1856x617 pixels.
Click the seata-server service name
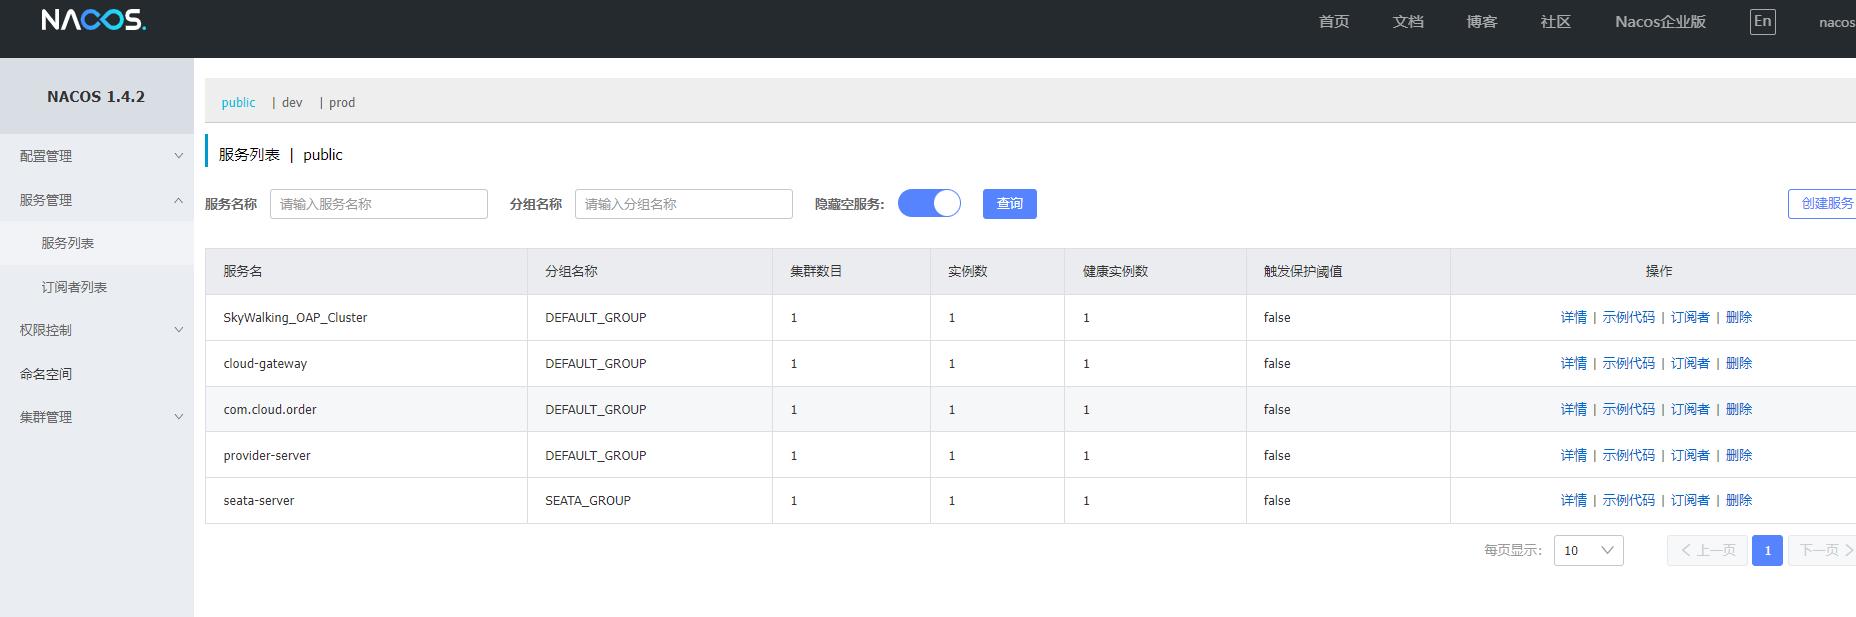pos(259,501)
